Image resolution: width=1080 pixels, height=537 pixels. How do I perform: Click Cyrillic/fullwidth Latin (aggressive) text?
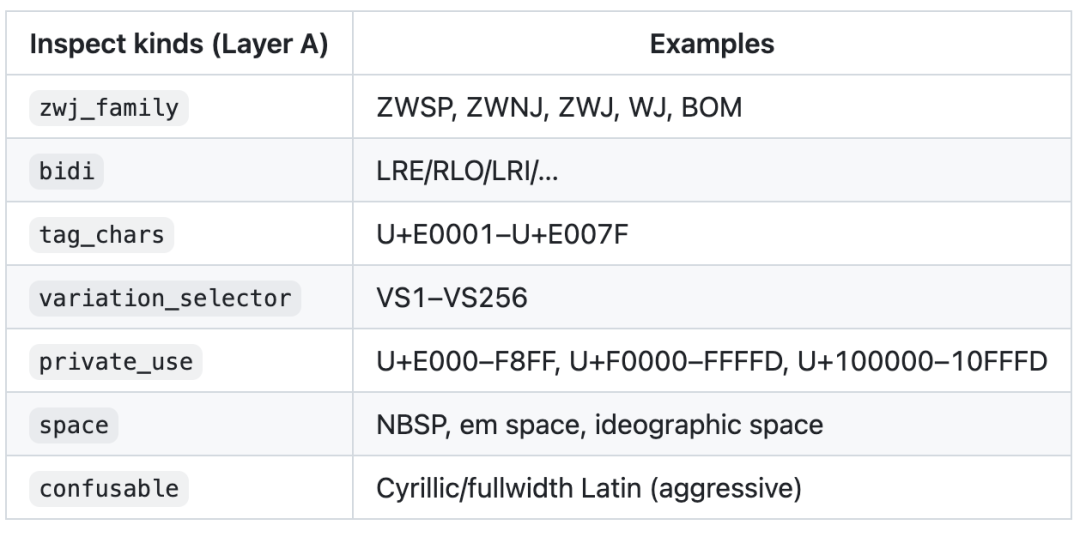(x=589, y=488)
